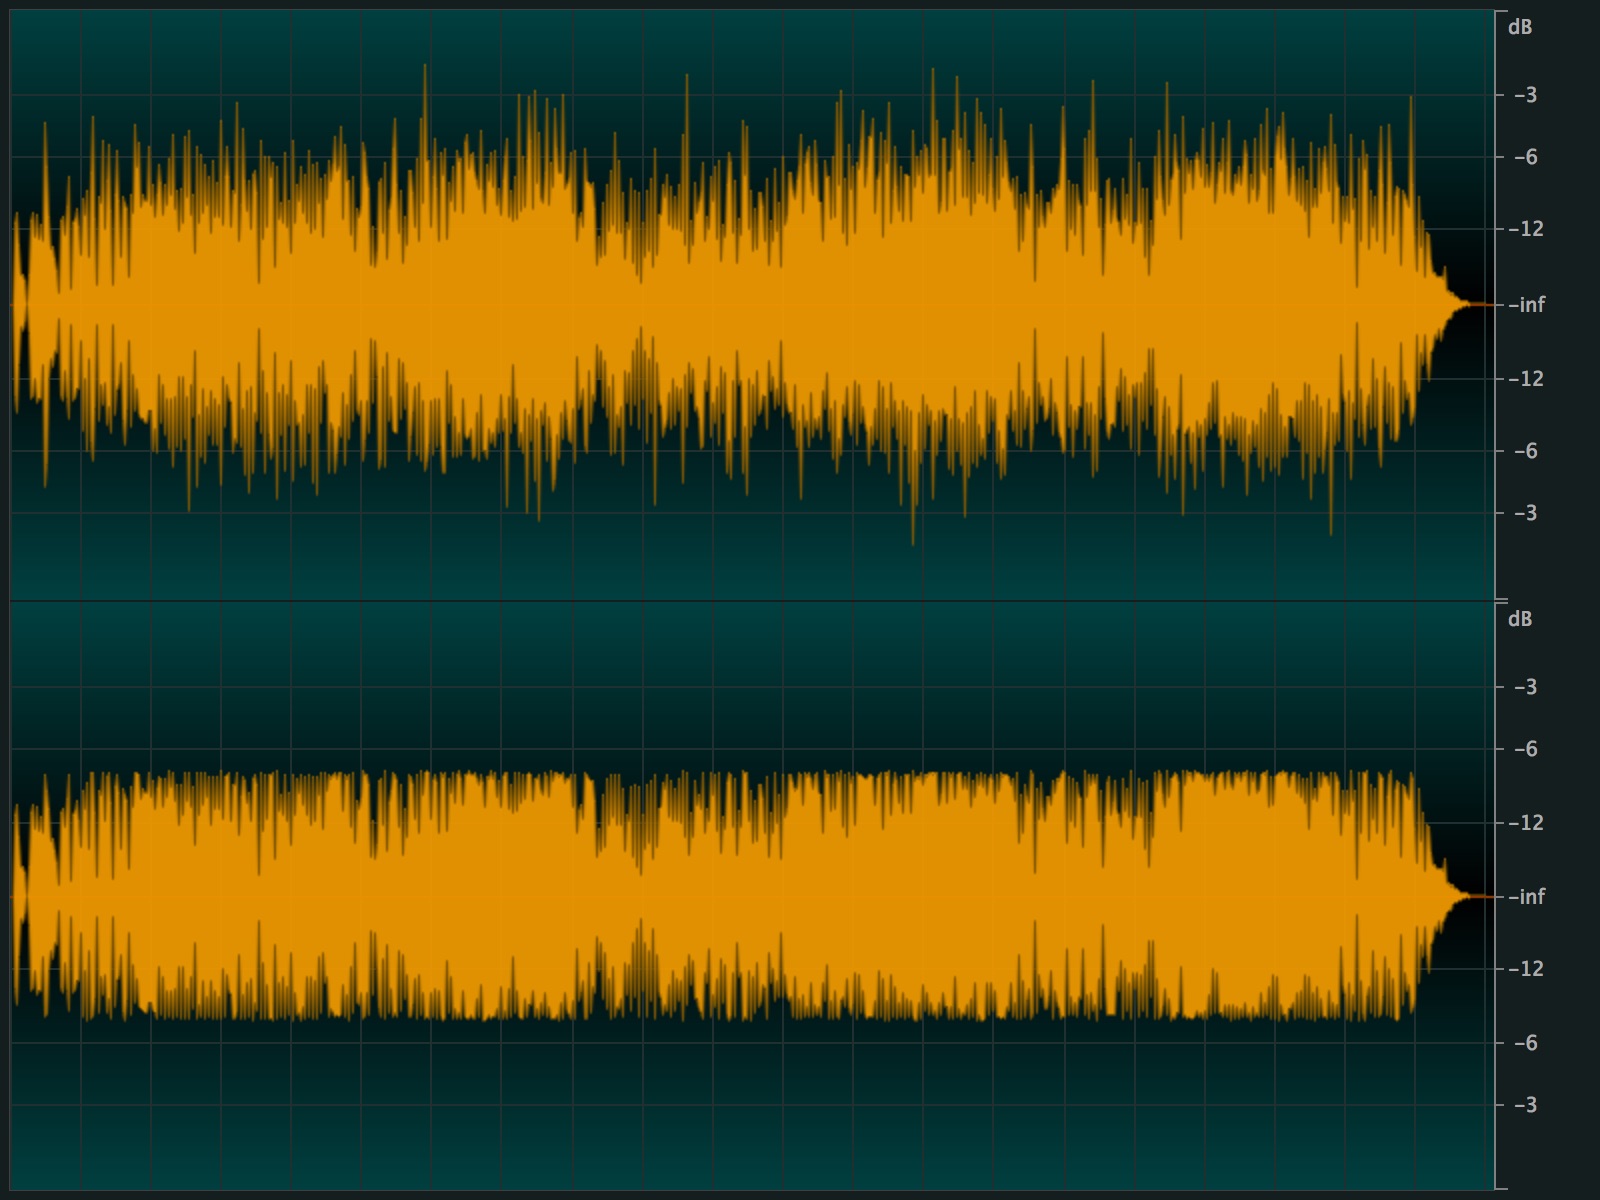Select upper channel's -6 mark below its centerline
This screenshot has width=1600, height=1200.
pyautogui.click(x=1525, y=451)
